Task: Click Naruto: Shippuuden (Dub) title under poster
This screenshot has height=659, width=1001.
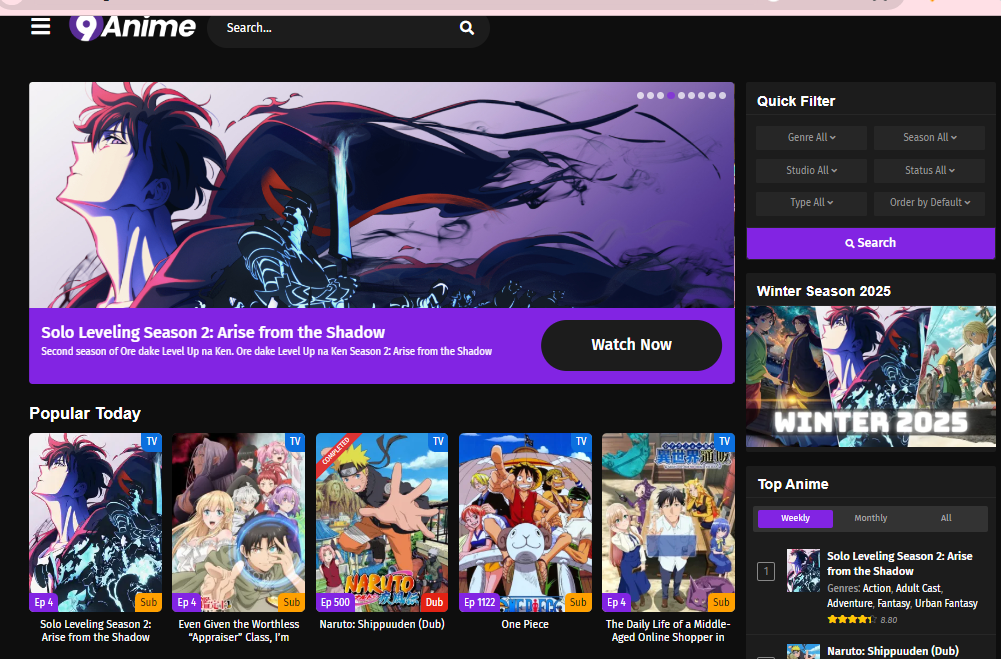Action: (x=382, y=625)
